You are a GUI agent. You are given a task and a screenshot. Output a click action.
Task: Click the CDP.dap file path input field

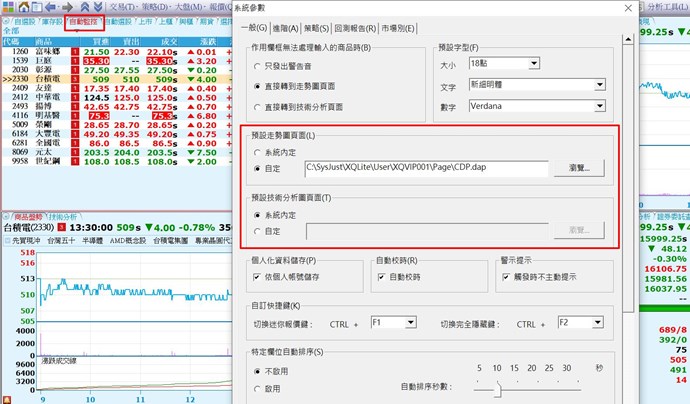[425, 168]
